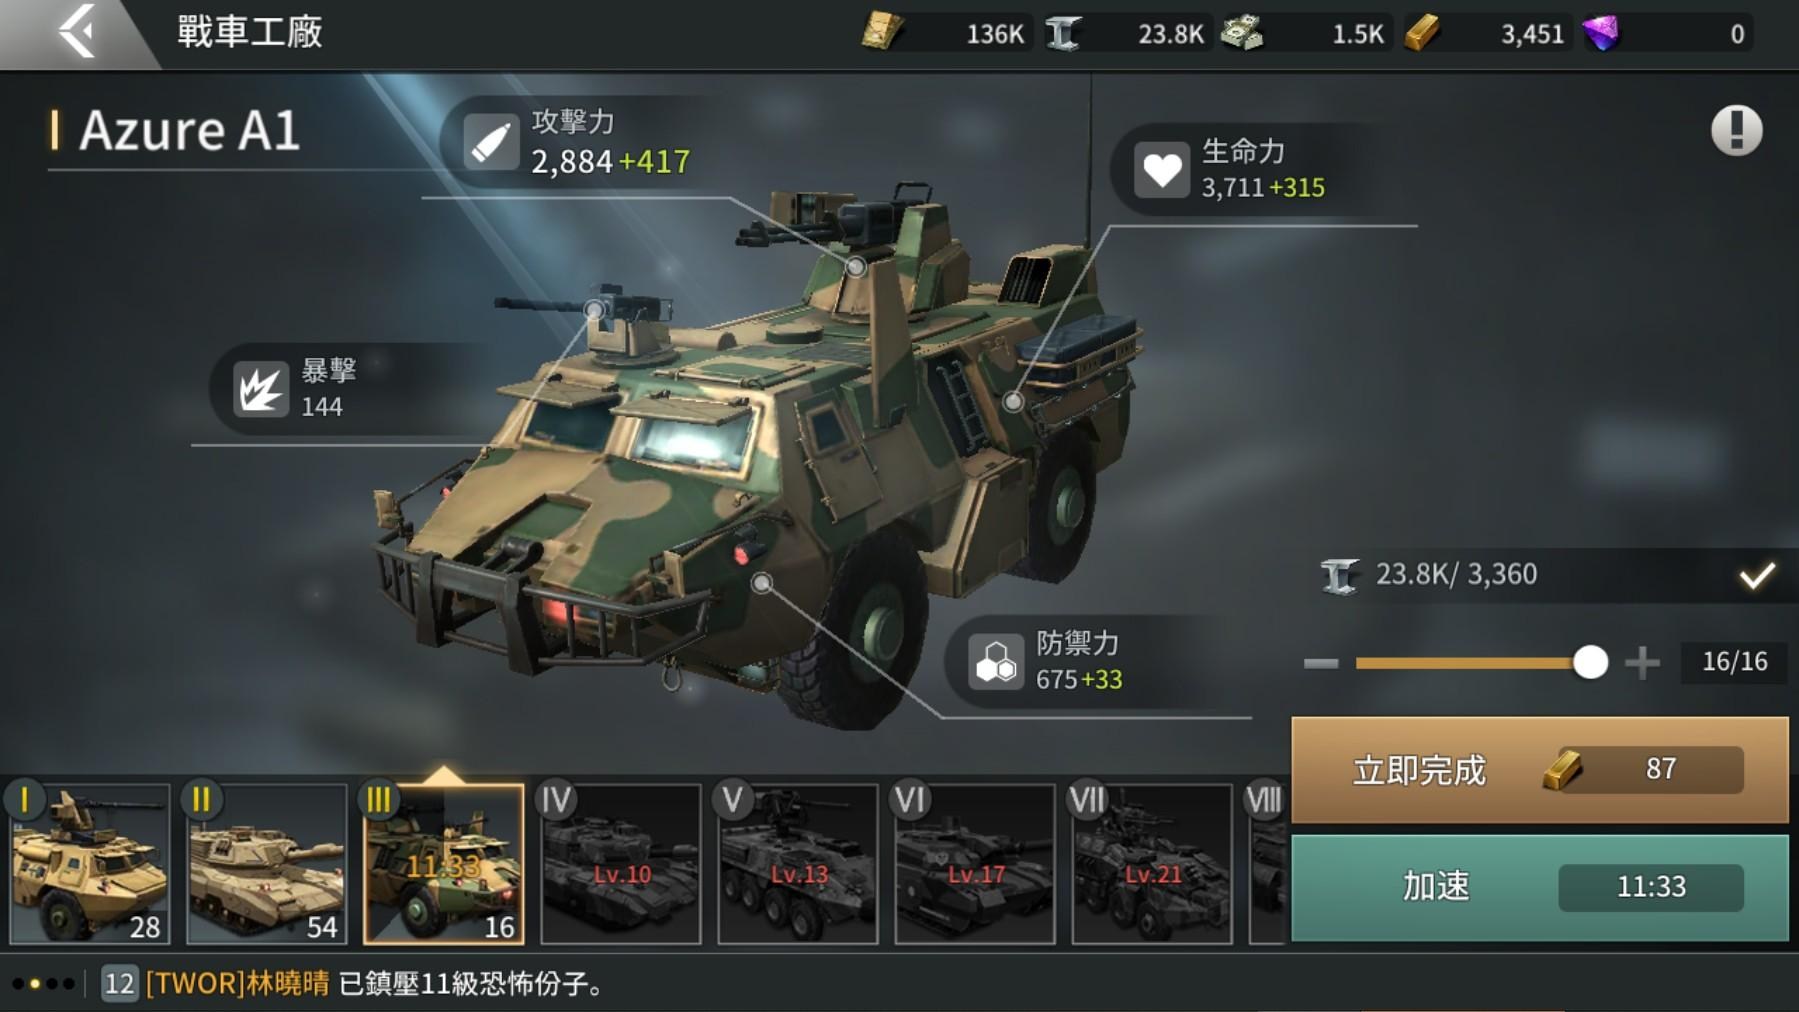Click 立即完成 instant finish button
The height and width of the screenshot is (1012, 1799).
coord(1540,770)
